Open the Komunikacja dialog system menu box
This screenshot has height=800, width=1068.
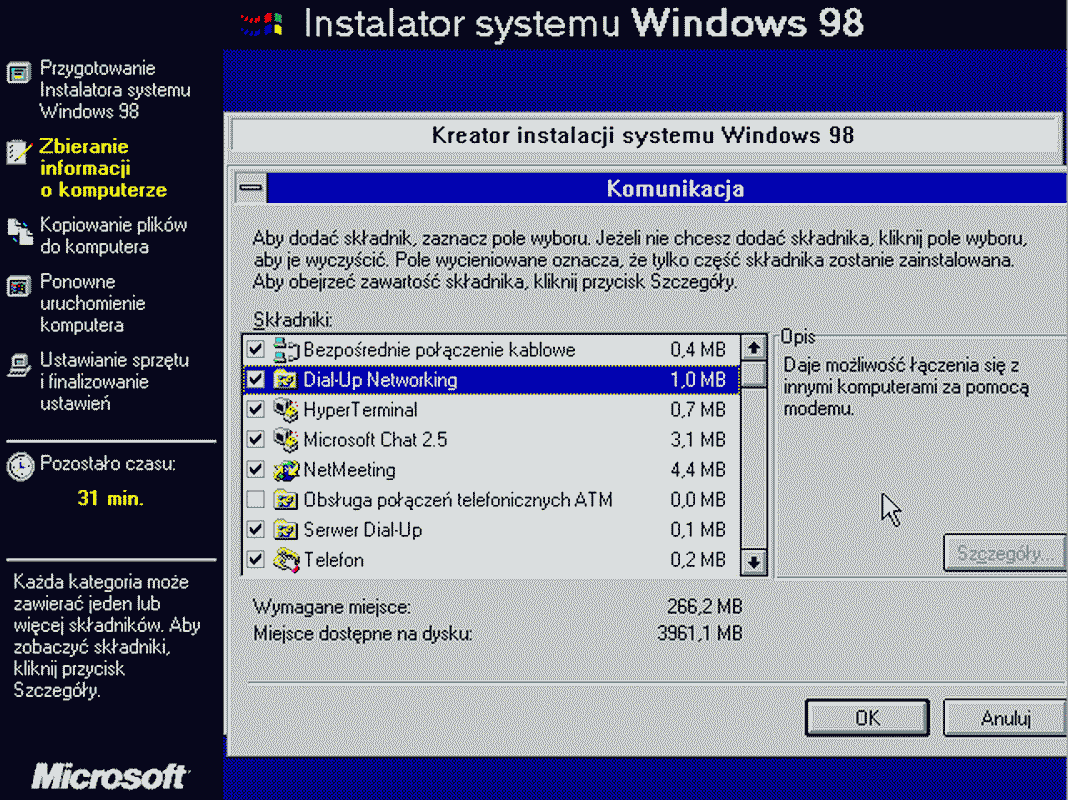251,188
